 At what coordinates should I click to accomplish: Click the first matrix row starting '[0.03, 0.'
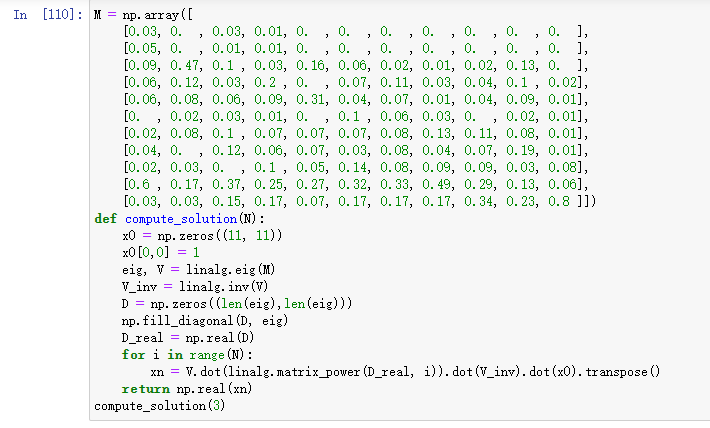click(x=356, y=32)
